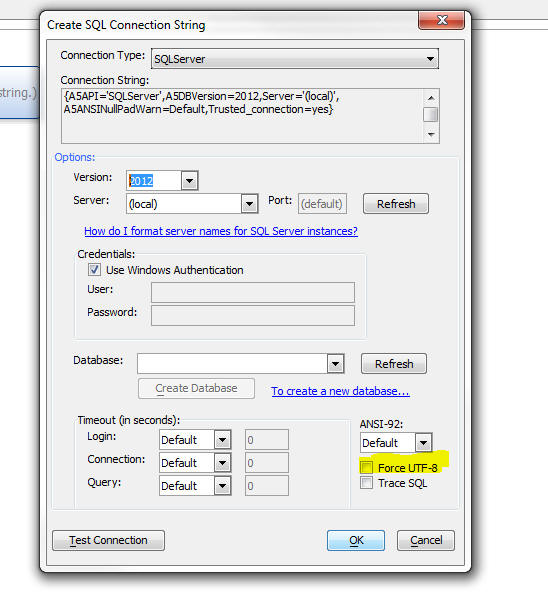
Task: Enable the Force UTF-8 checkbox
Action: point(366,467)
